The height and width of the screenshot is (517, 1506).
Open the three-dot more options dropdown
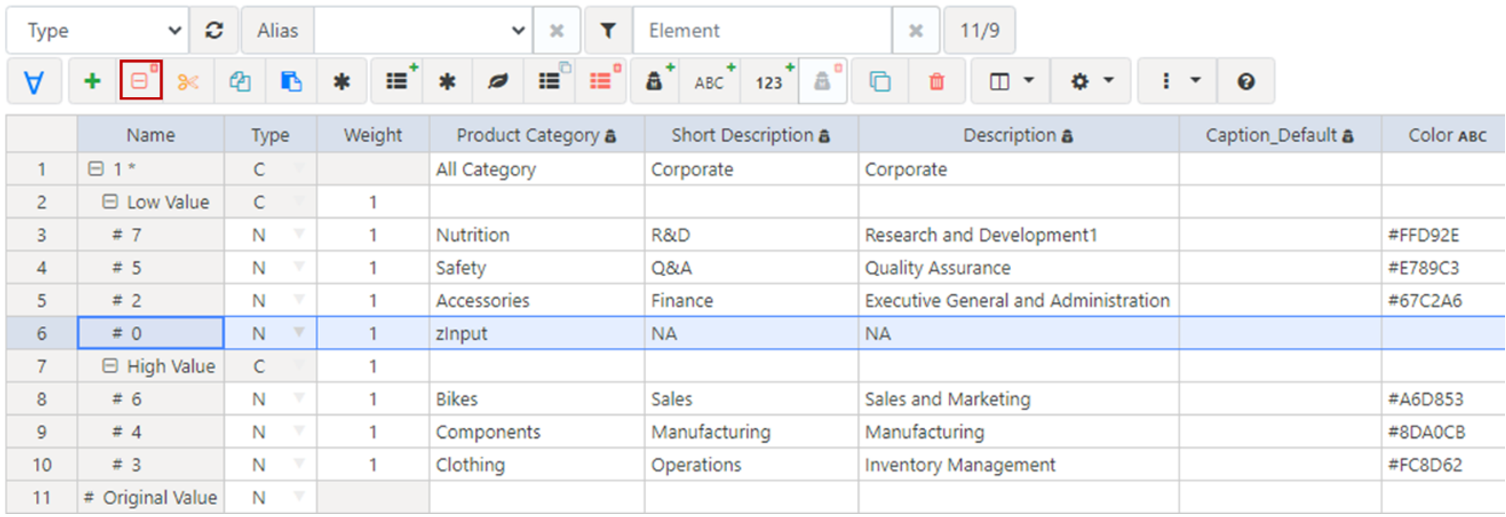[1178, 82]
